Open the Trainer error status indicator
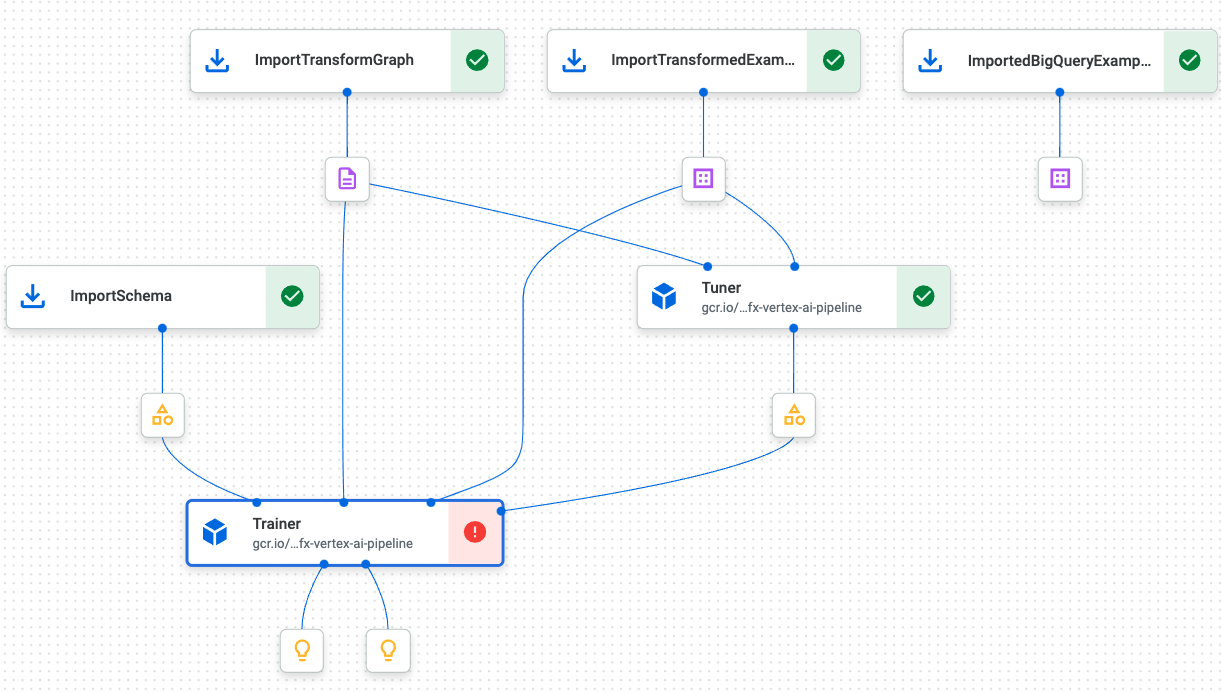This screenshot has width=1221, height=693. point(474,531)
